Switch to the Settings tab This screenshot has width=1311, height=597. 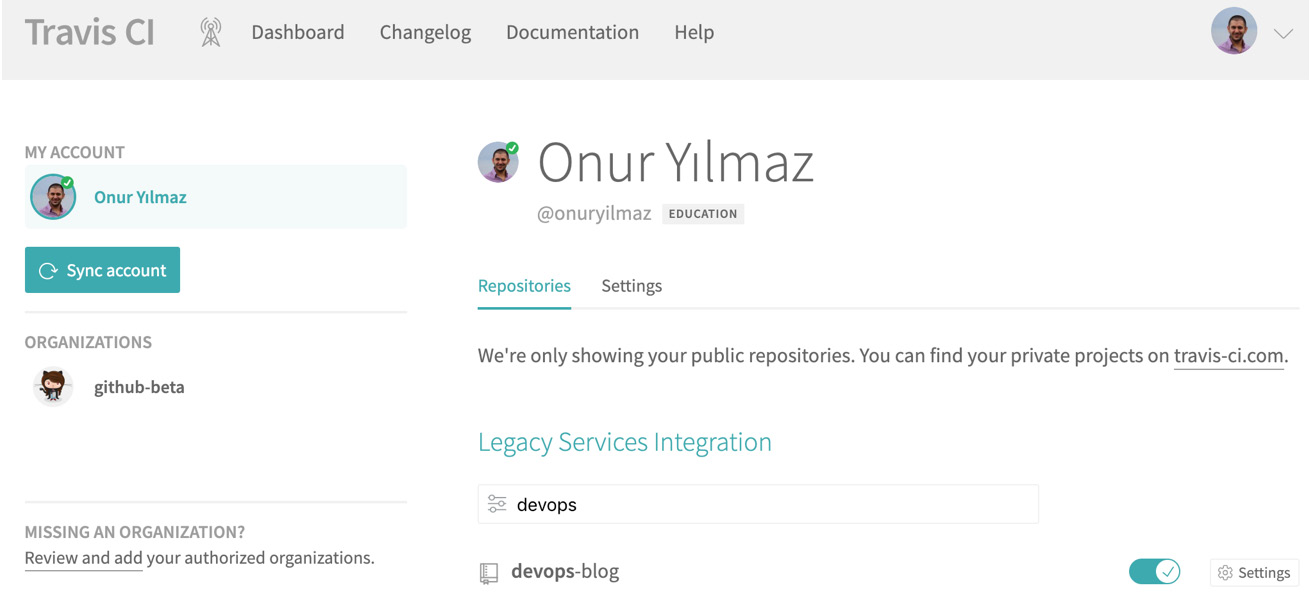631,286
